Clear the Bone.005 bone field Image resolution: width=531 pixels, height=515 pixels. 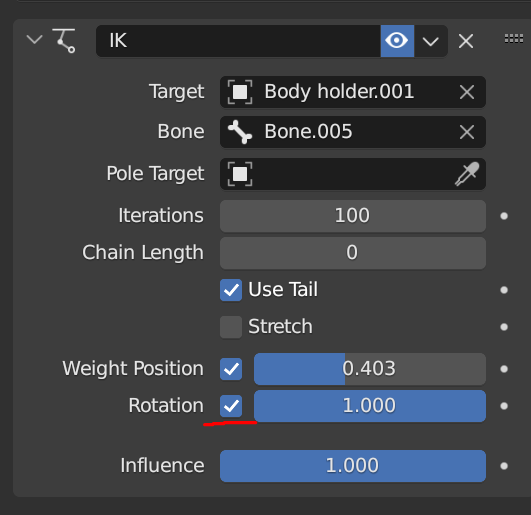(467, 132)
